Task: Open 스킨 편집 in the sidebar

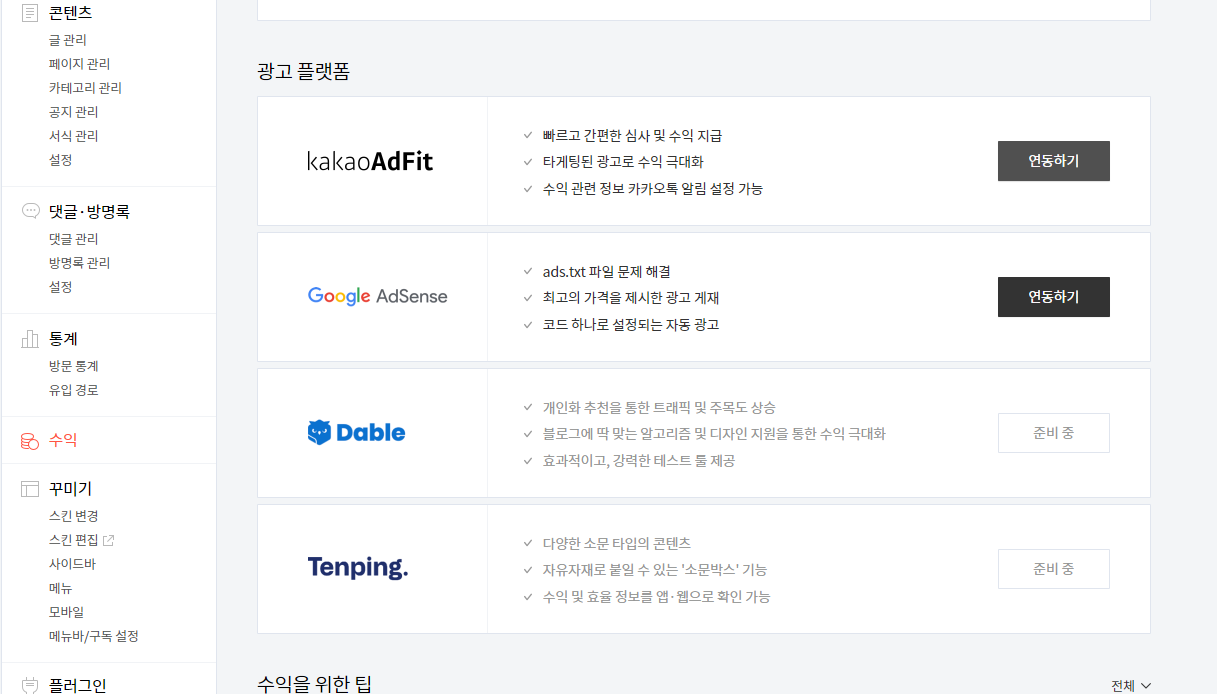Action: click(x=73, y=540)
